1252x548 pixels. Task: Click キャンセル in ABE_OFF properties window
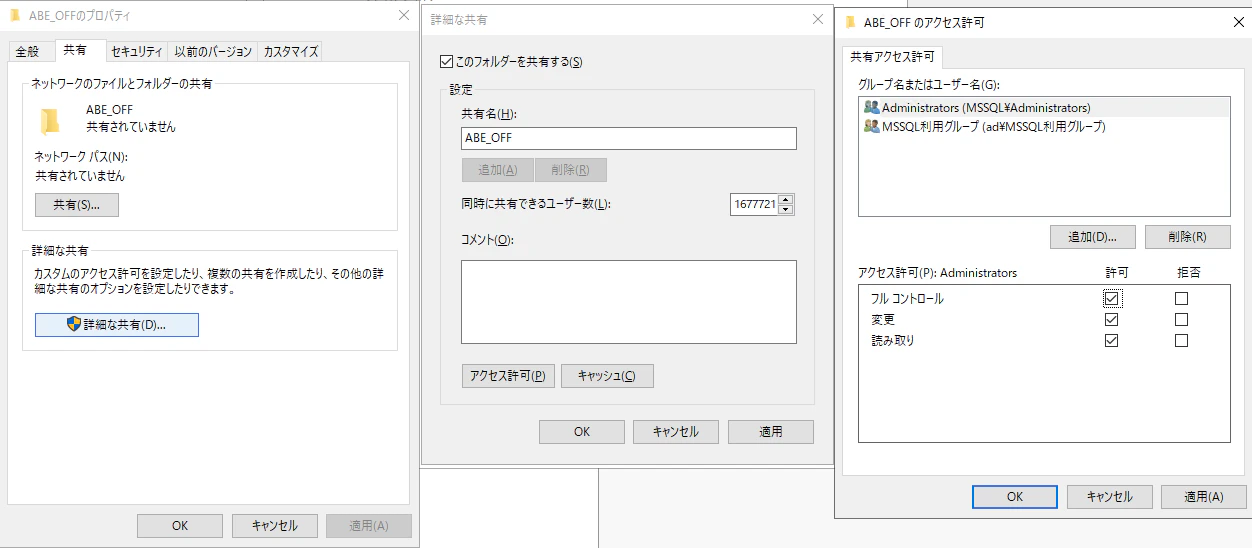point(275,526)
